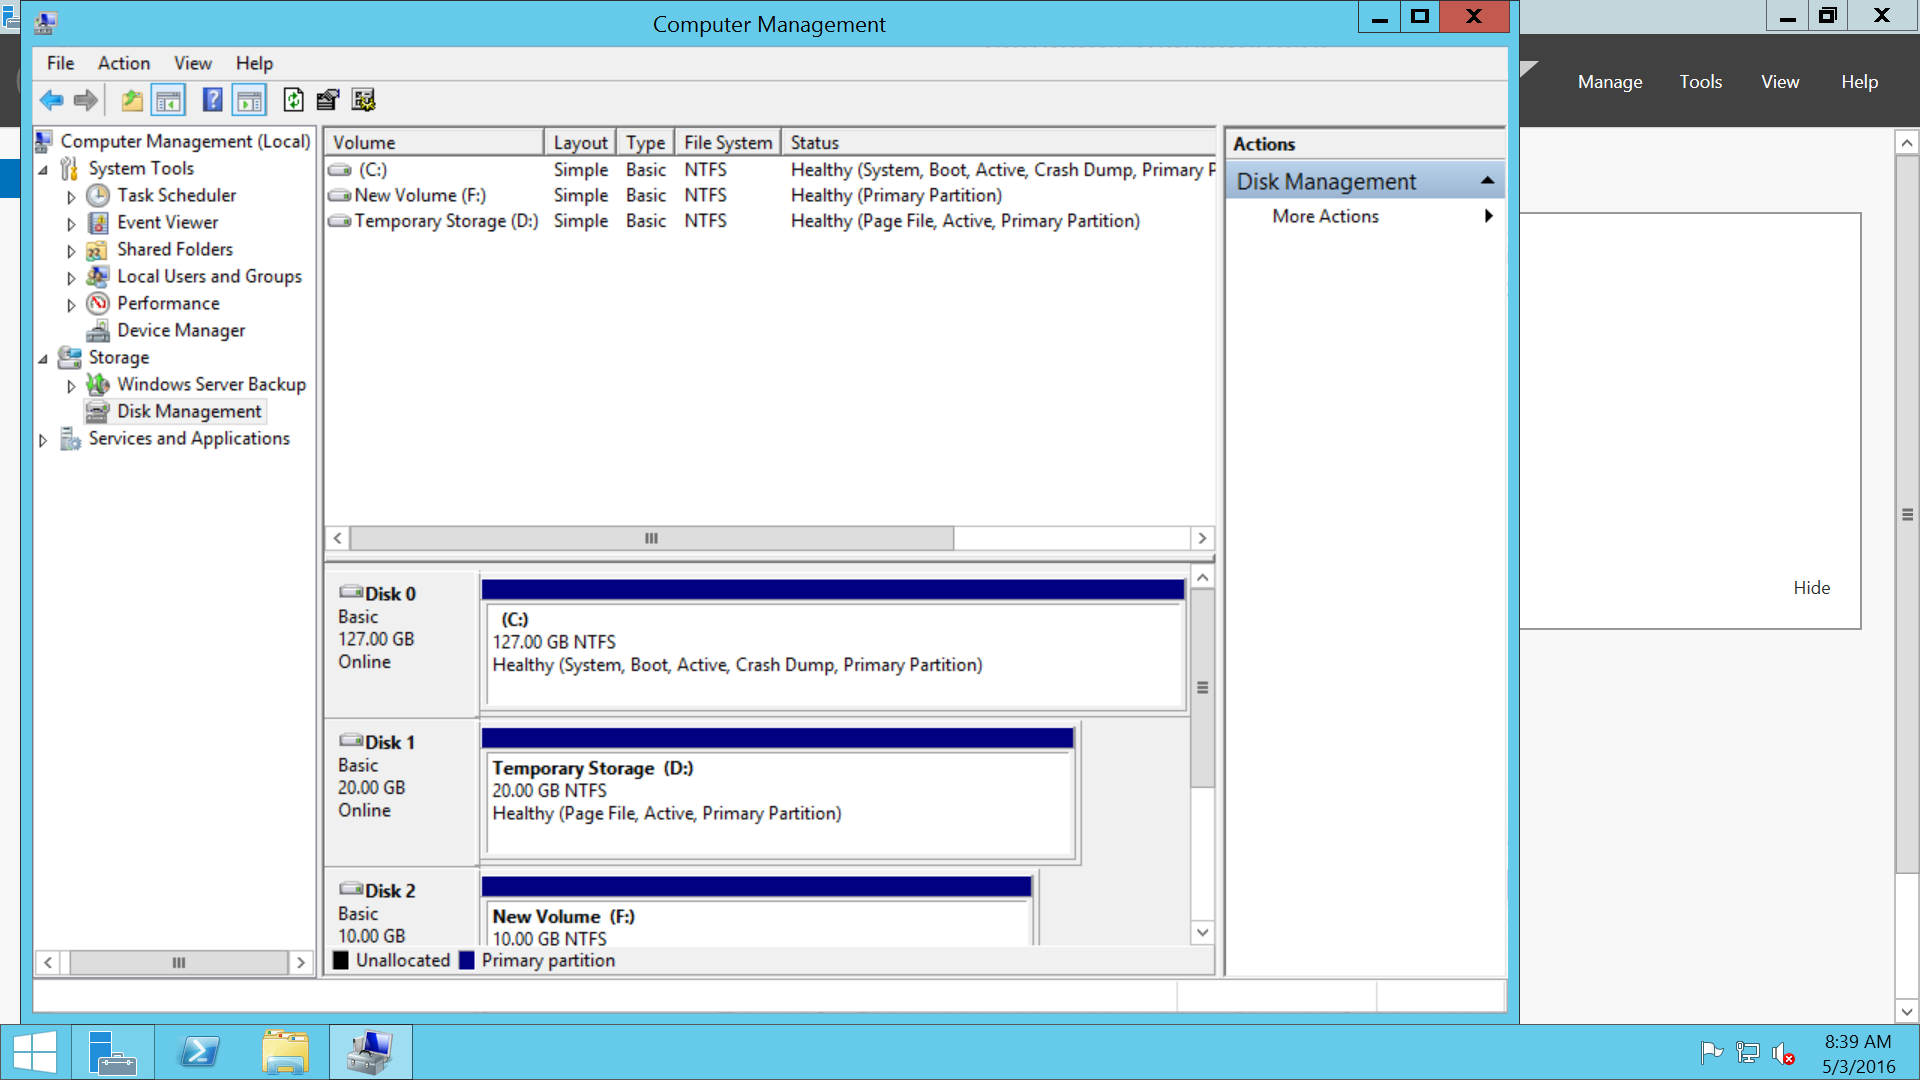This screenshot has width=1920, height=1080.
Task: Click the Properties toolbar icon
Action: (328, 100)
